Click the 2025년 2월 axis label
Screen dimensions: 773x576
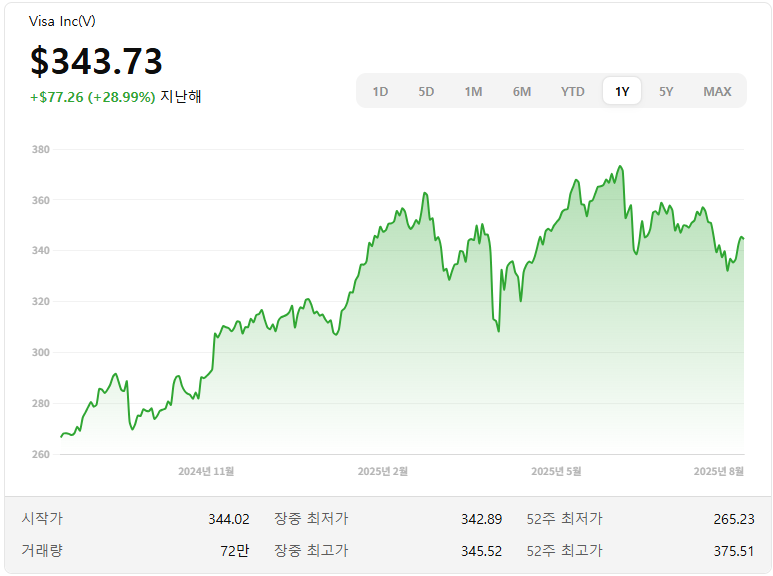(383, 471)
